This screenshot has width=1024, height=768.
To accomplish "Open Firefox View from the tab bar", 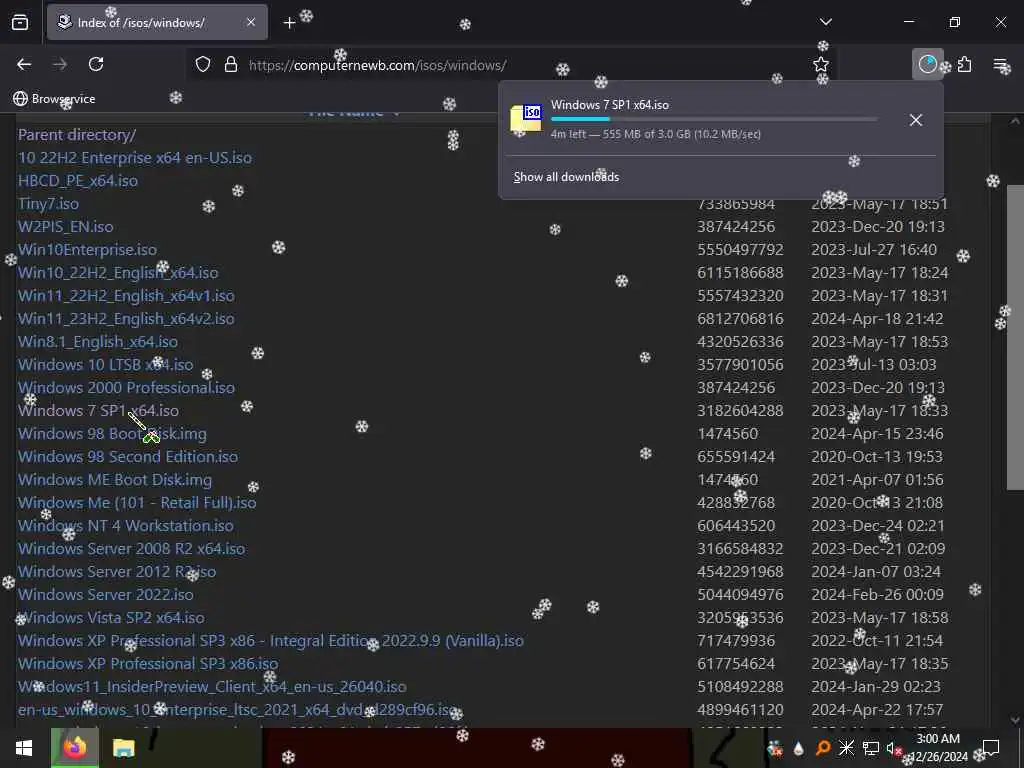I will point(20,22).
